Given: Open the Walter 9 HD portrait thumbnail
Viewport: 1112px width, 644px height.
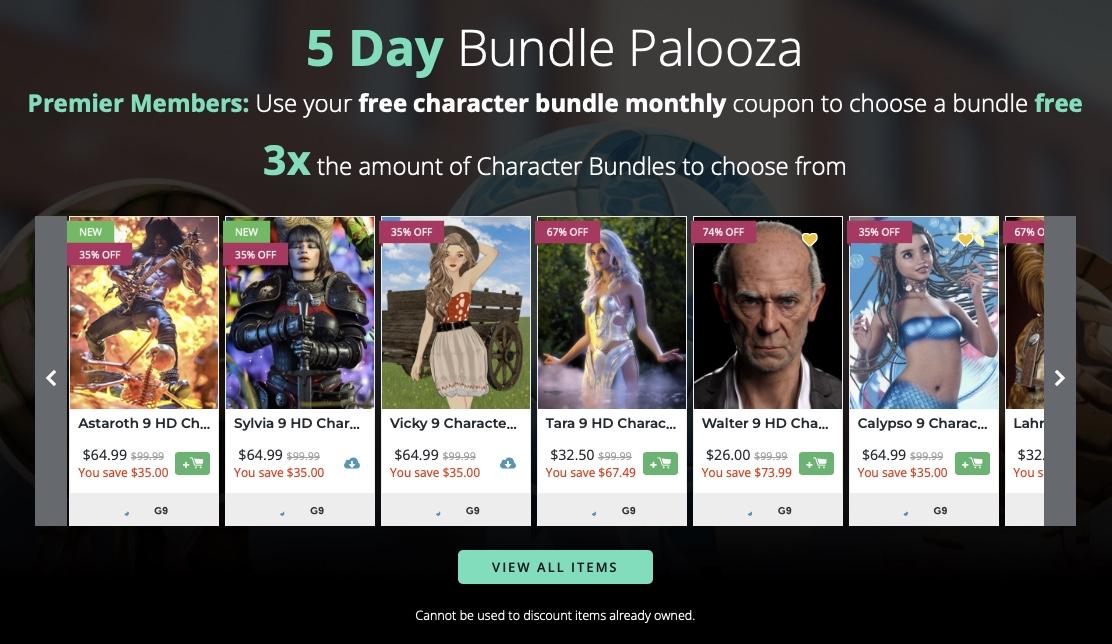Looking at the screenshot, I should coord(768,313).
